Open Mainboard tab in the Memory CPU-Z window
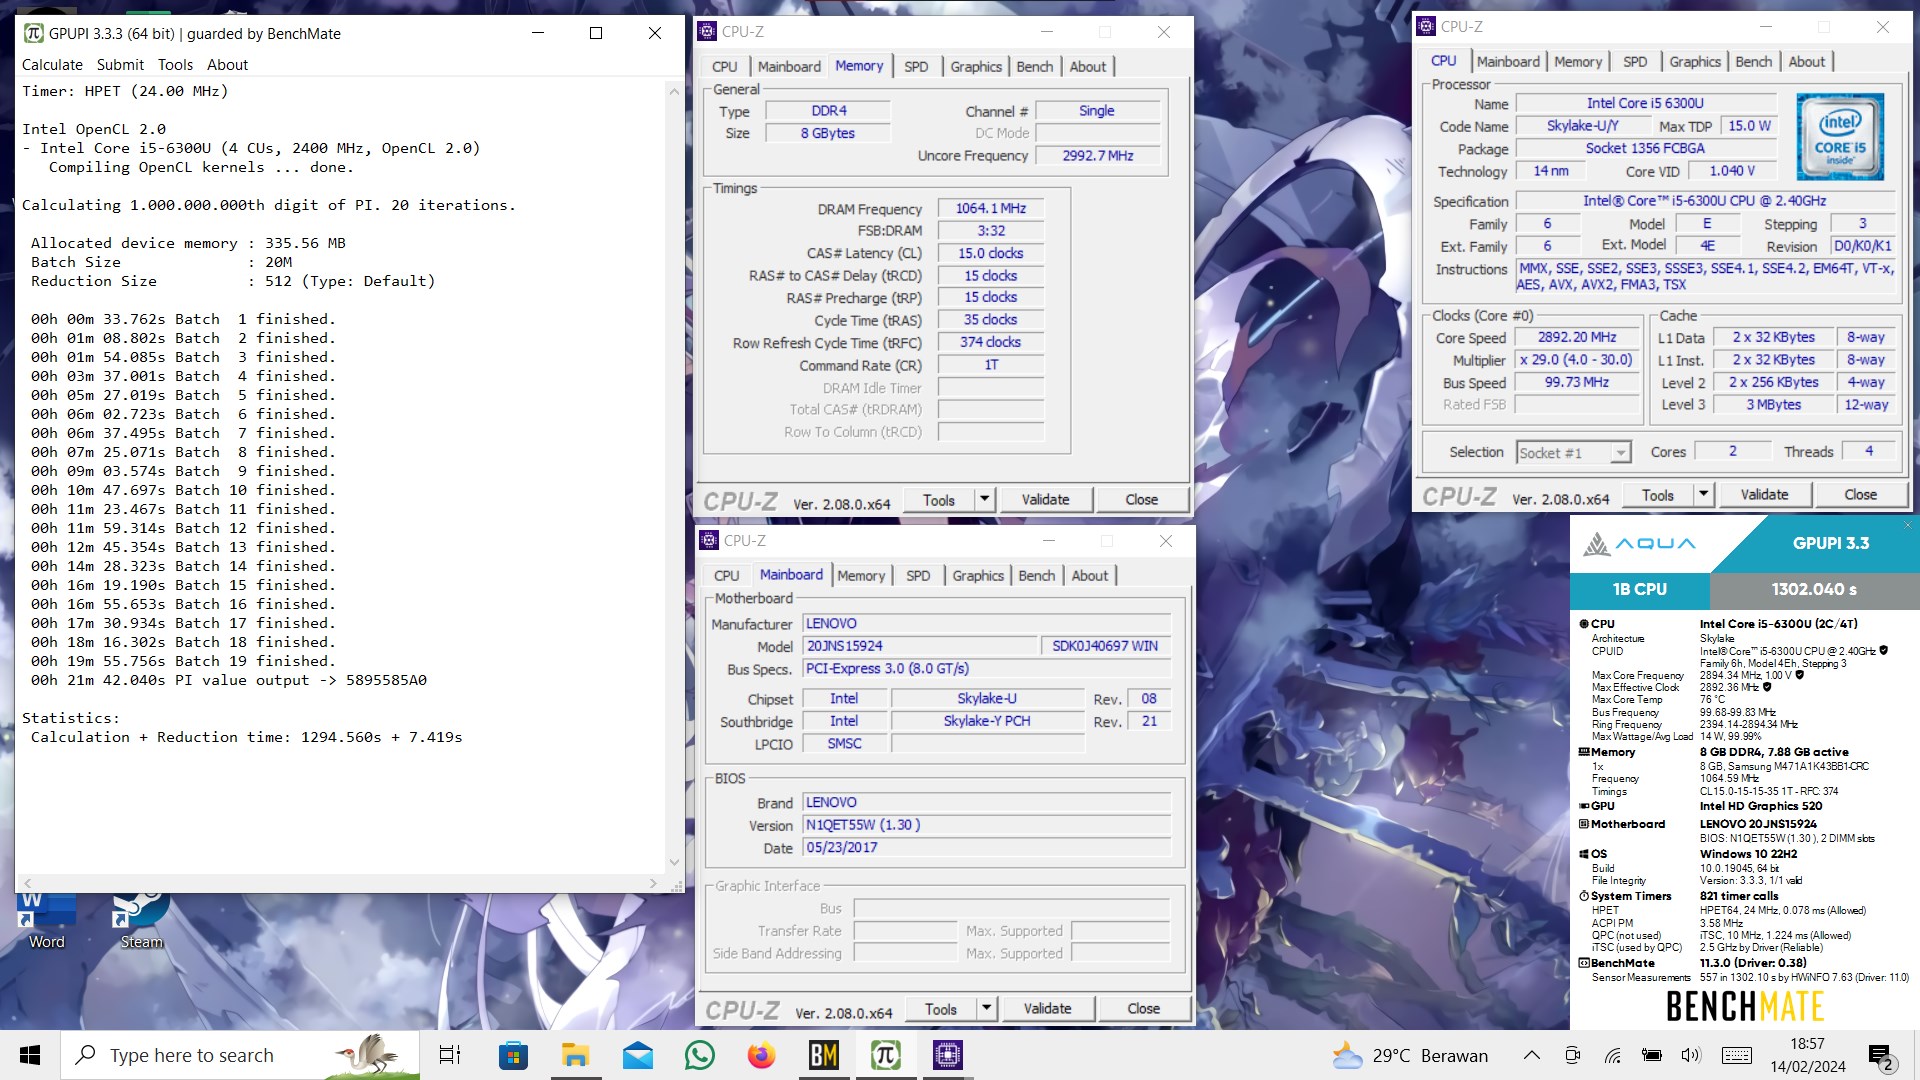1920x1080 pixels. click(789, 67)
